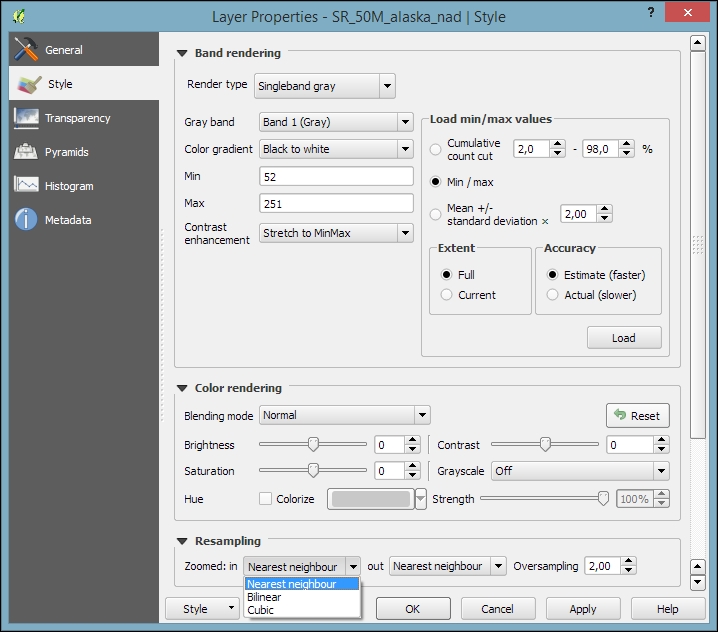Enable the Colorize checkbox

tap(265, 499)
